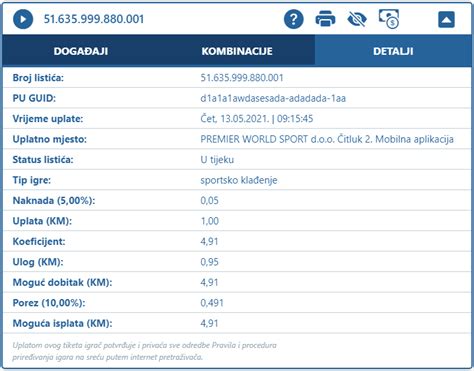This screenshot has height=371, width=474.
Task: Click the Uplata (KM): label
Action: pos(42,221)
